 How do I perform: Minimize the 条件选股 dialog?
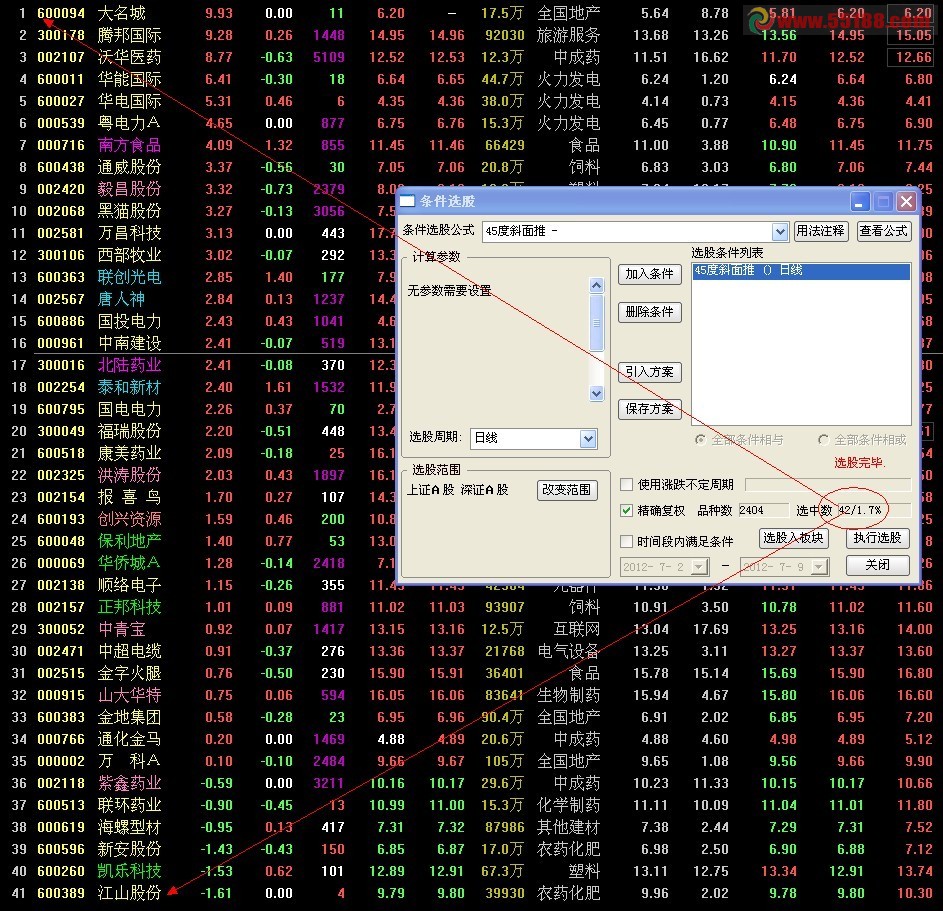860,201
